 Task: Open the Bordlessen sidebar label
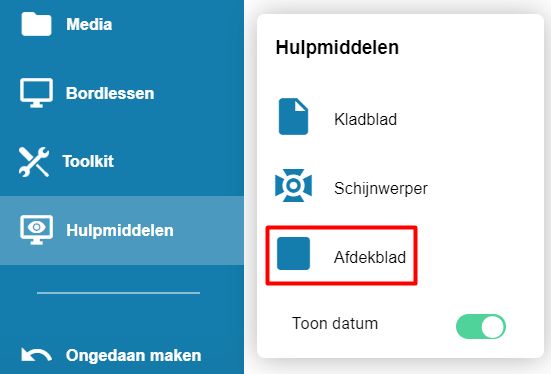pyautogui.click(x=110, y=93)
